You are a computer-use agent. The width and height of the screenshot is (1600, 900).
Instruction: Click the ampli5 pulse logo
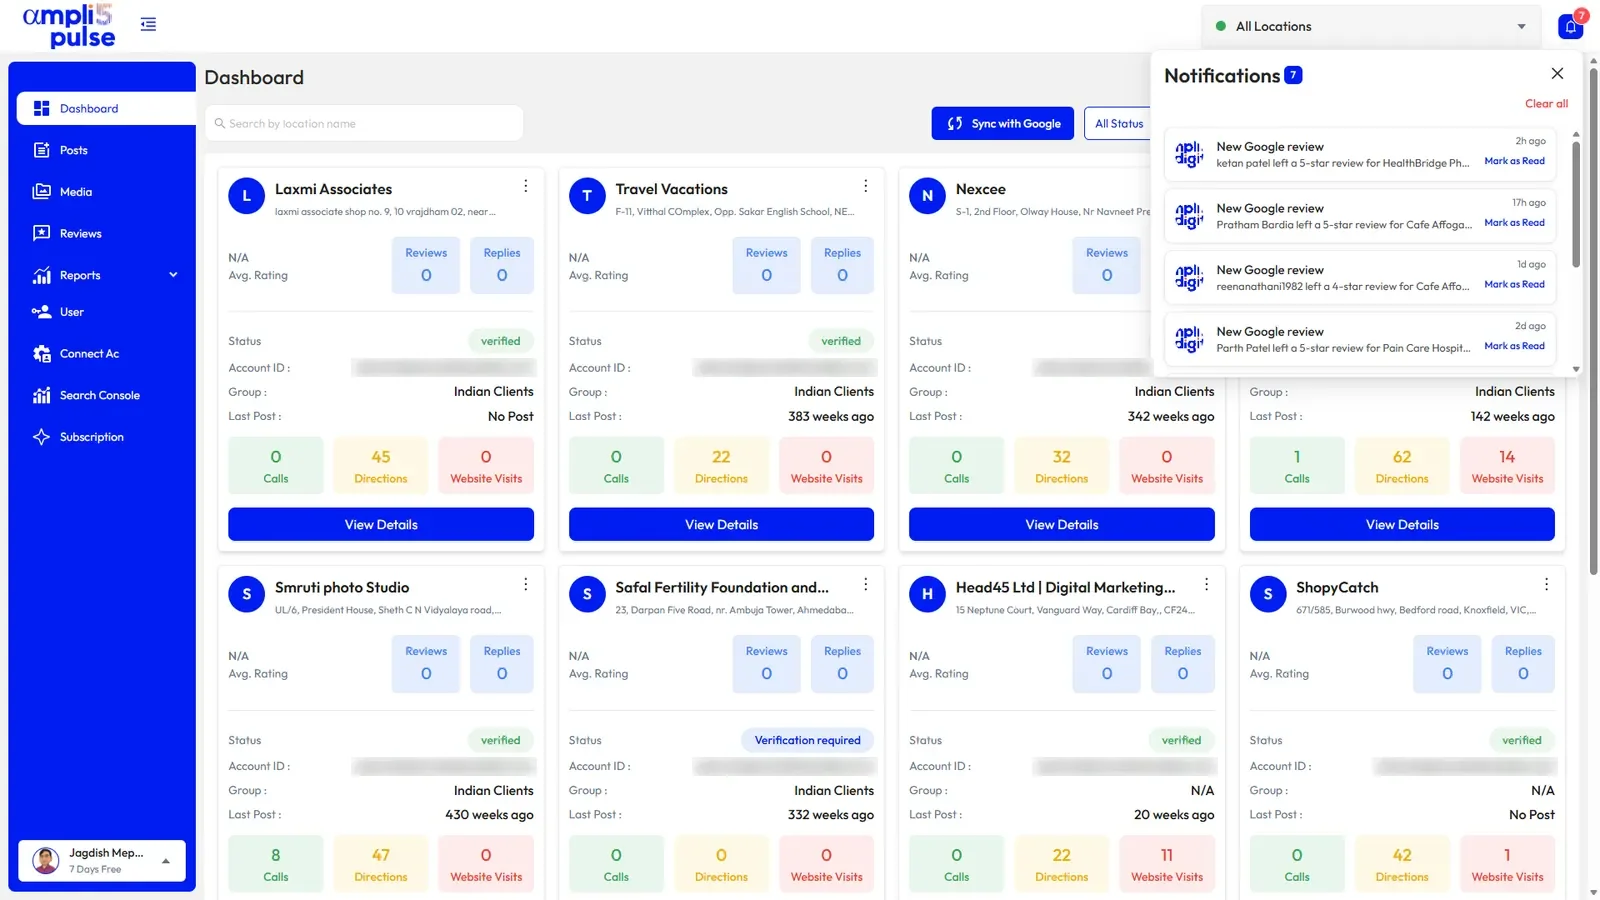pyautogui.click(x=69, y=26)
